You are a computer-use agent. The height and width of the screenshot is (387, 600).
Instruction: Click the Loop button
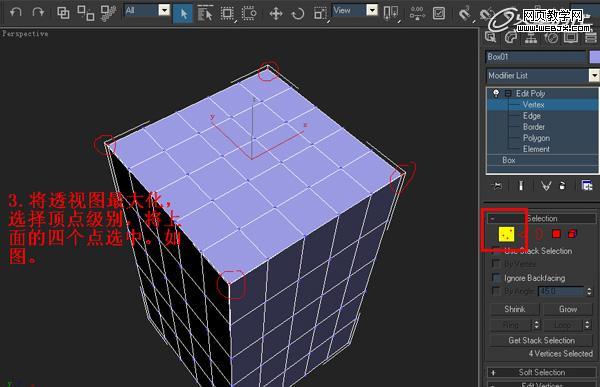pos(563,325)
